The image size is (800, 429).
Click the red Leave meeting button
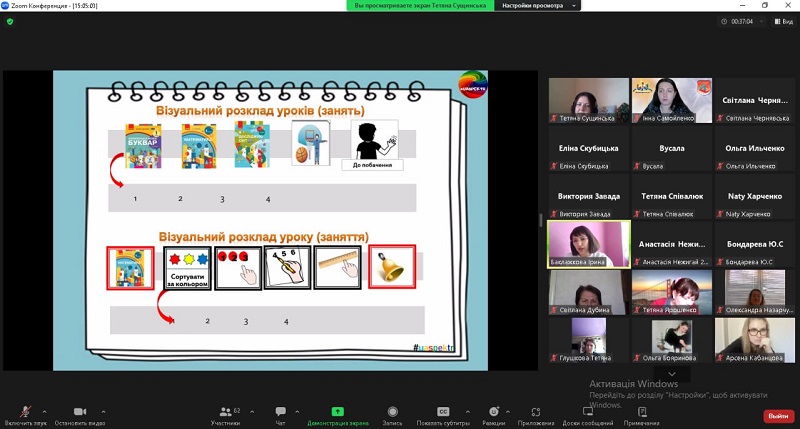pos(776,415)
